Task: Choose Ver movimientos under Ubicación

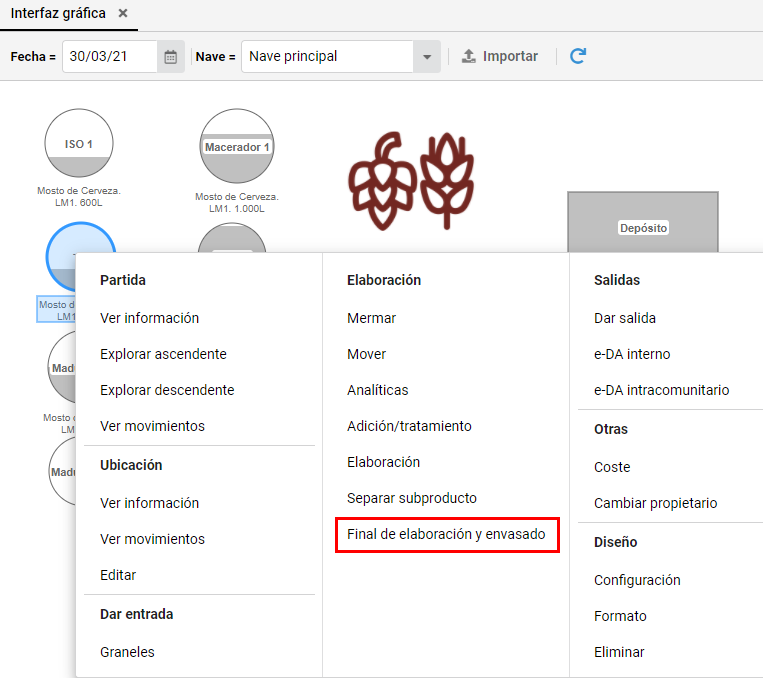Action: pos(152,539)
